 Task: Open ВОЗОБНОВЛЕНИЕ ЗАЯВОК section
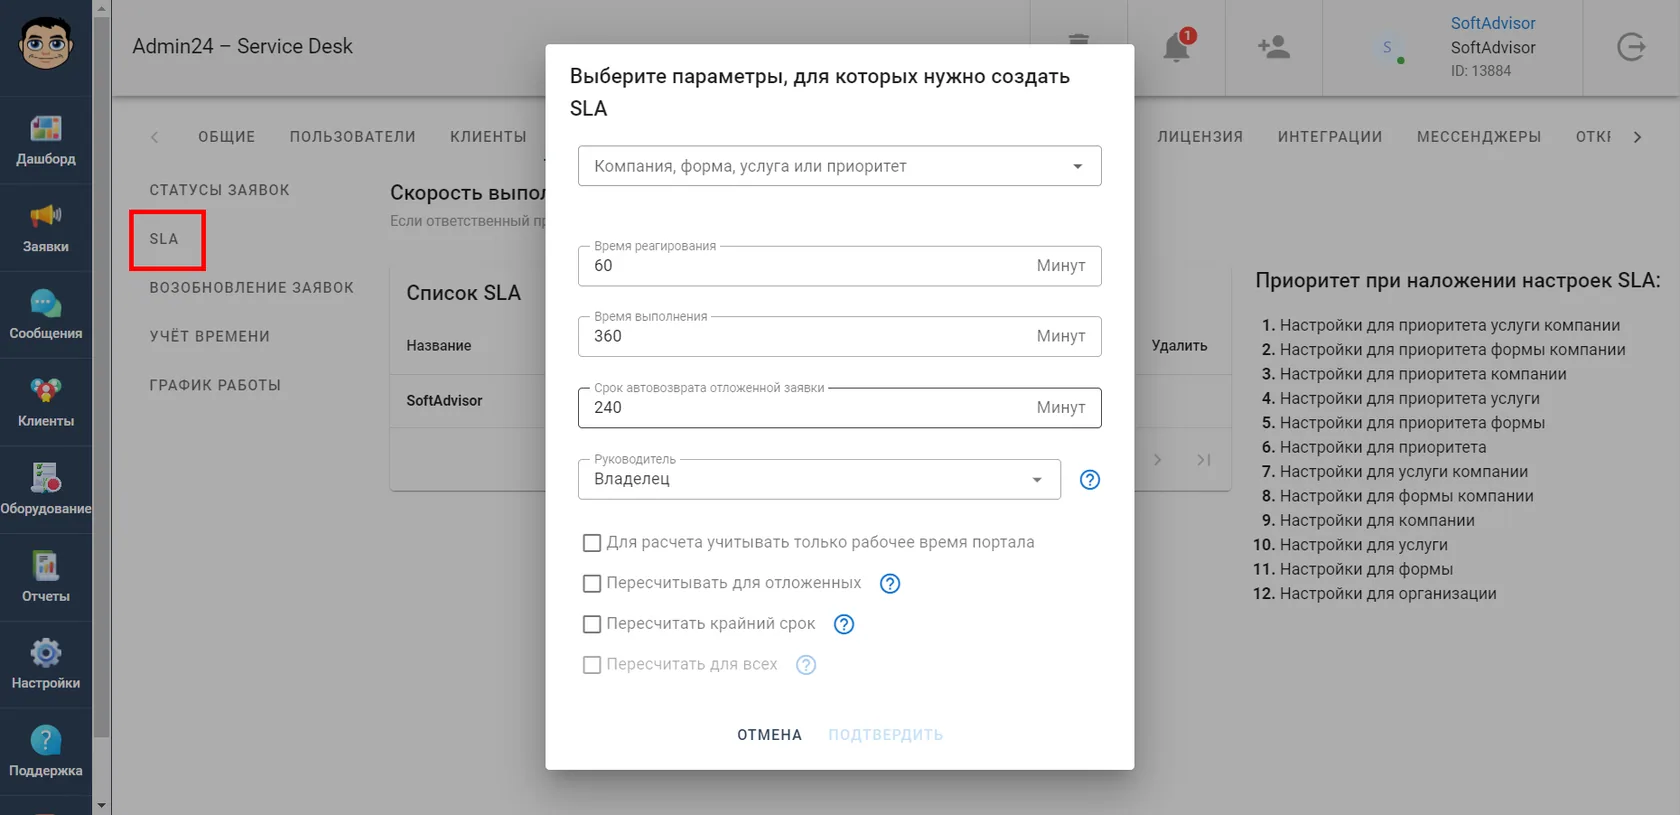point(252,288)
